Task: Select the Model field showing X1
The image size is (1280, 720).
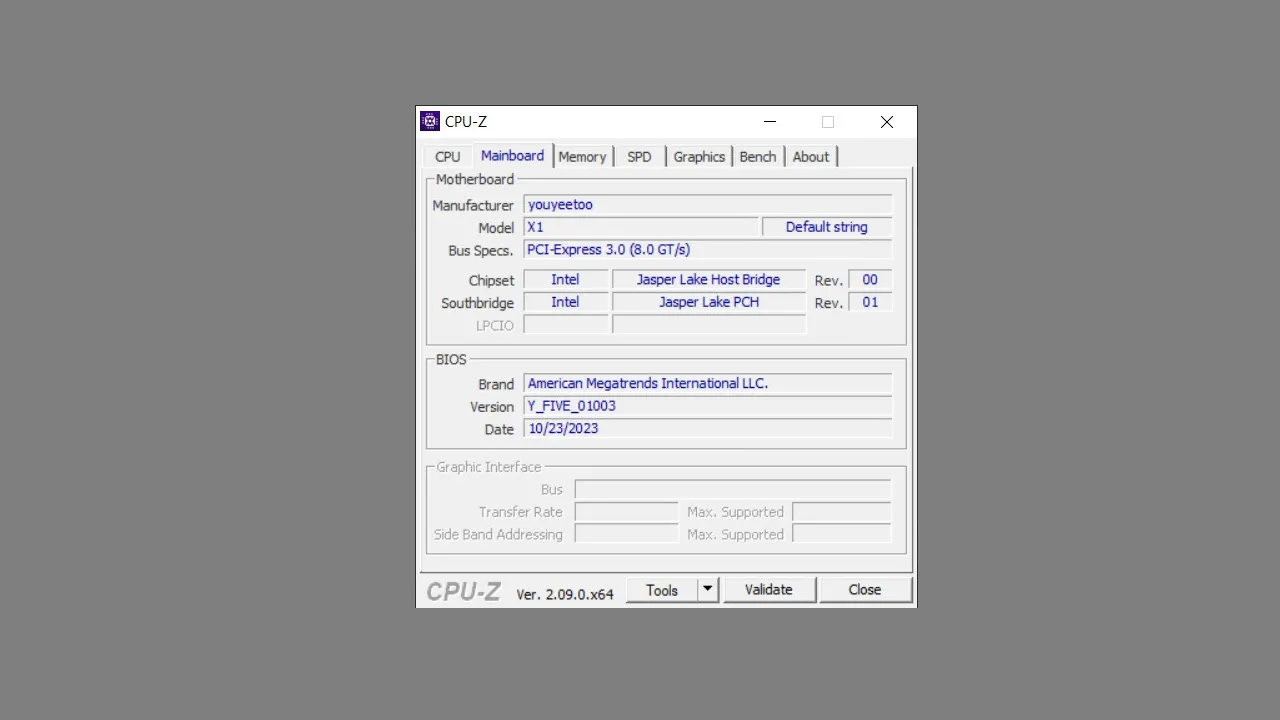Action: pos(640,227)
